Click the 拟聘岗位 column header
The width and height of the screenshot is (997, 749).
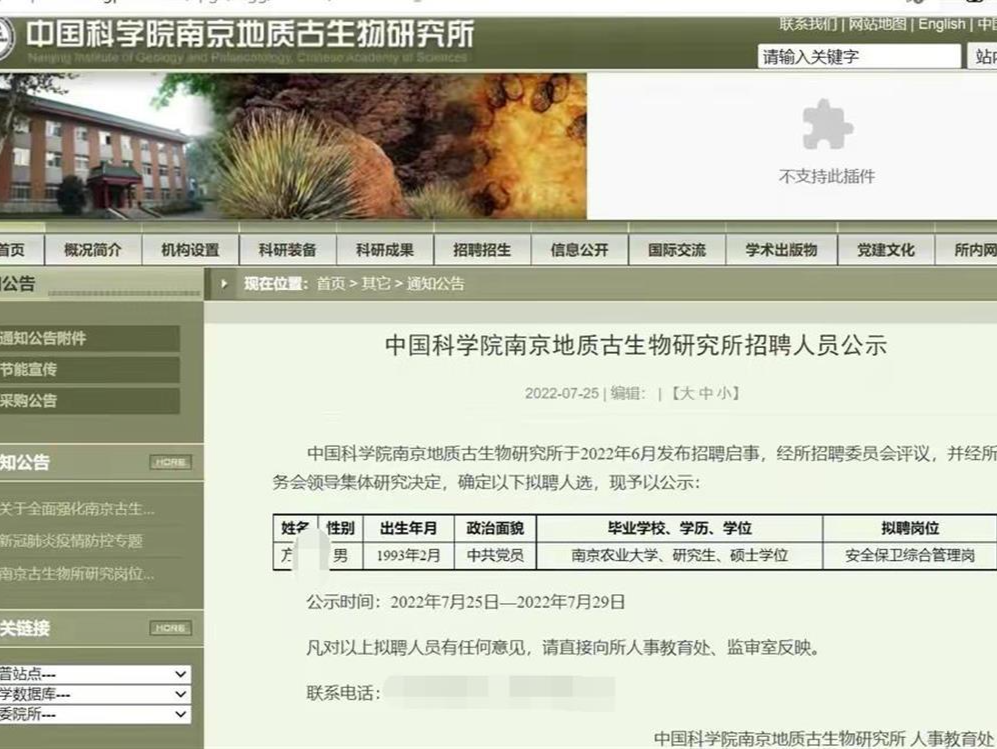point(910,528)
